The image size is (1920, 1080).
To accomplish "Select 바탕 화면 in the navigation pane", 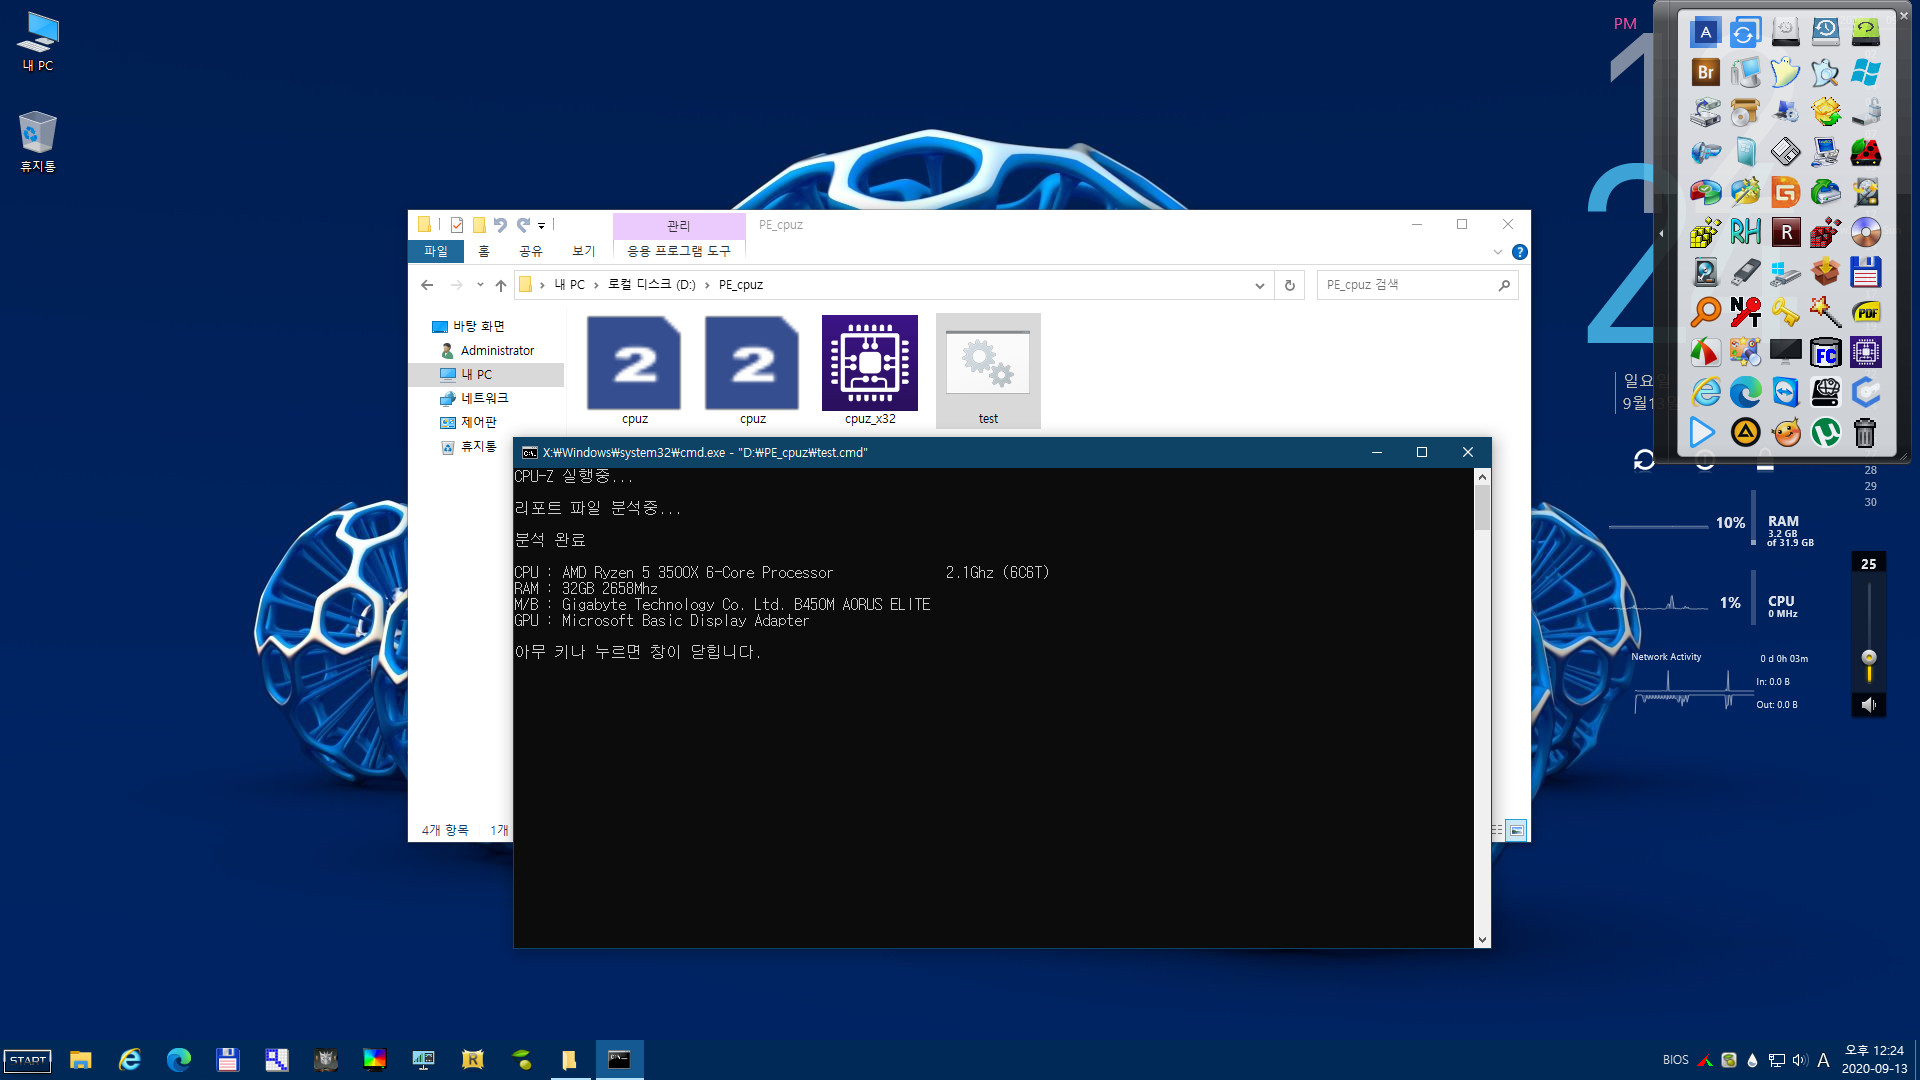I will click(478, 327).
